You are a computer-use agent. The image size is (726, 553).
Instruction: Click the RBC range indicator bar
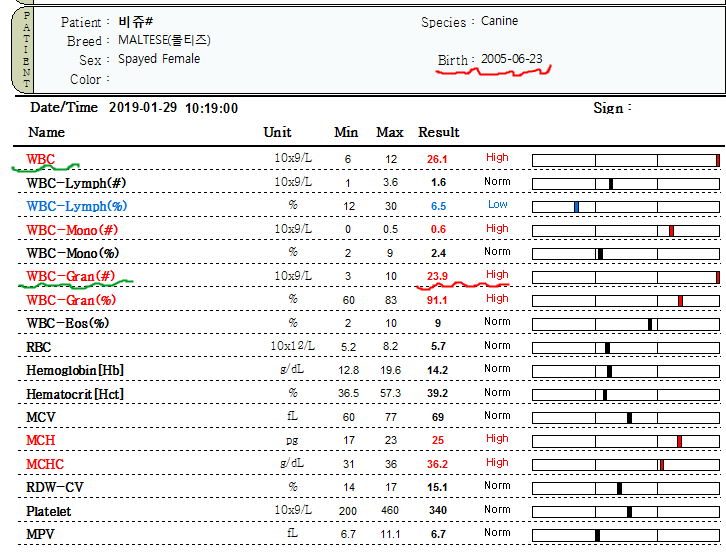626,348
